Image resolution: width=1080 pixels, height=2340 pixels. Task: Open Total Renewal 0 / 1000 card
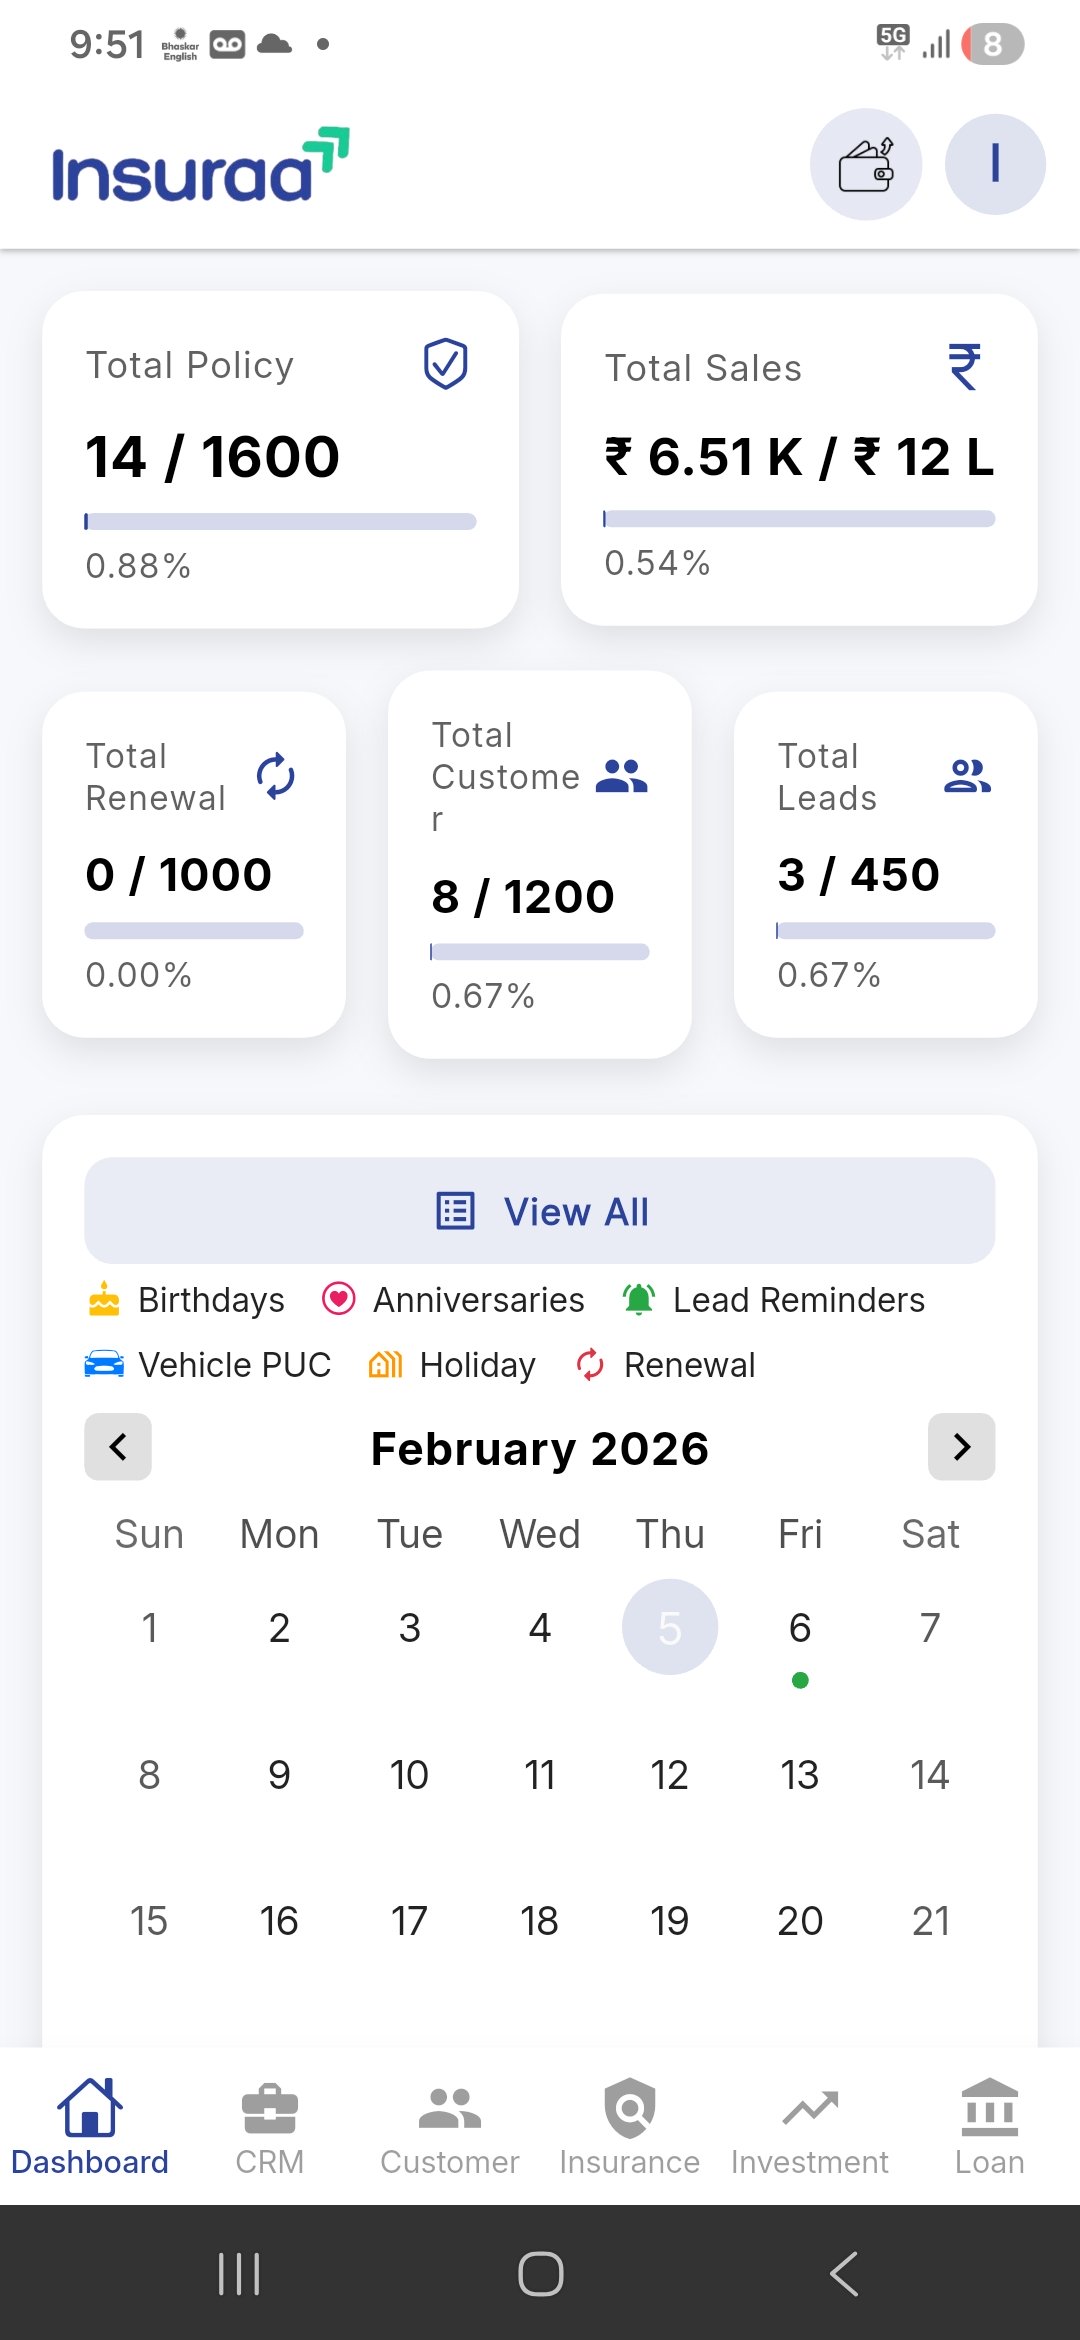[194, 865]
